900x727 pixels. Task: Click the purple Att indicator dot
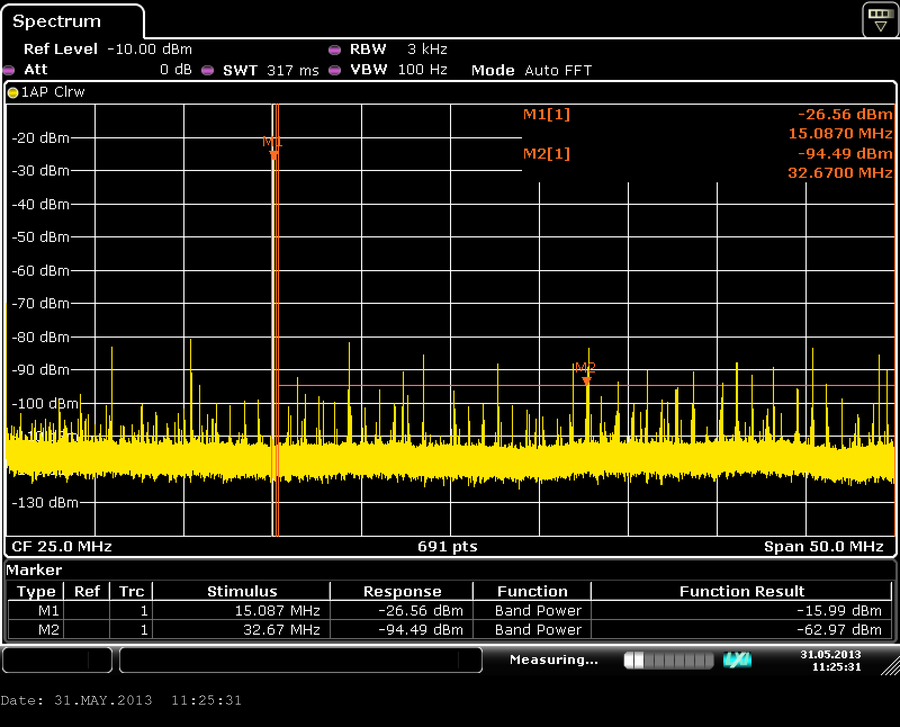pyautogui.click(x=9, y=70)
